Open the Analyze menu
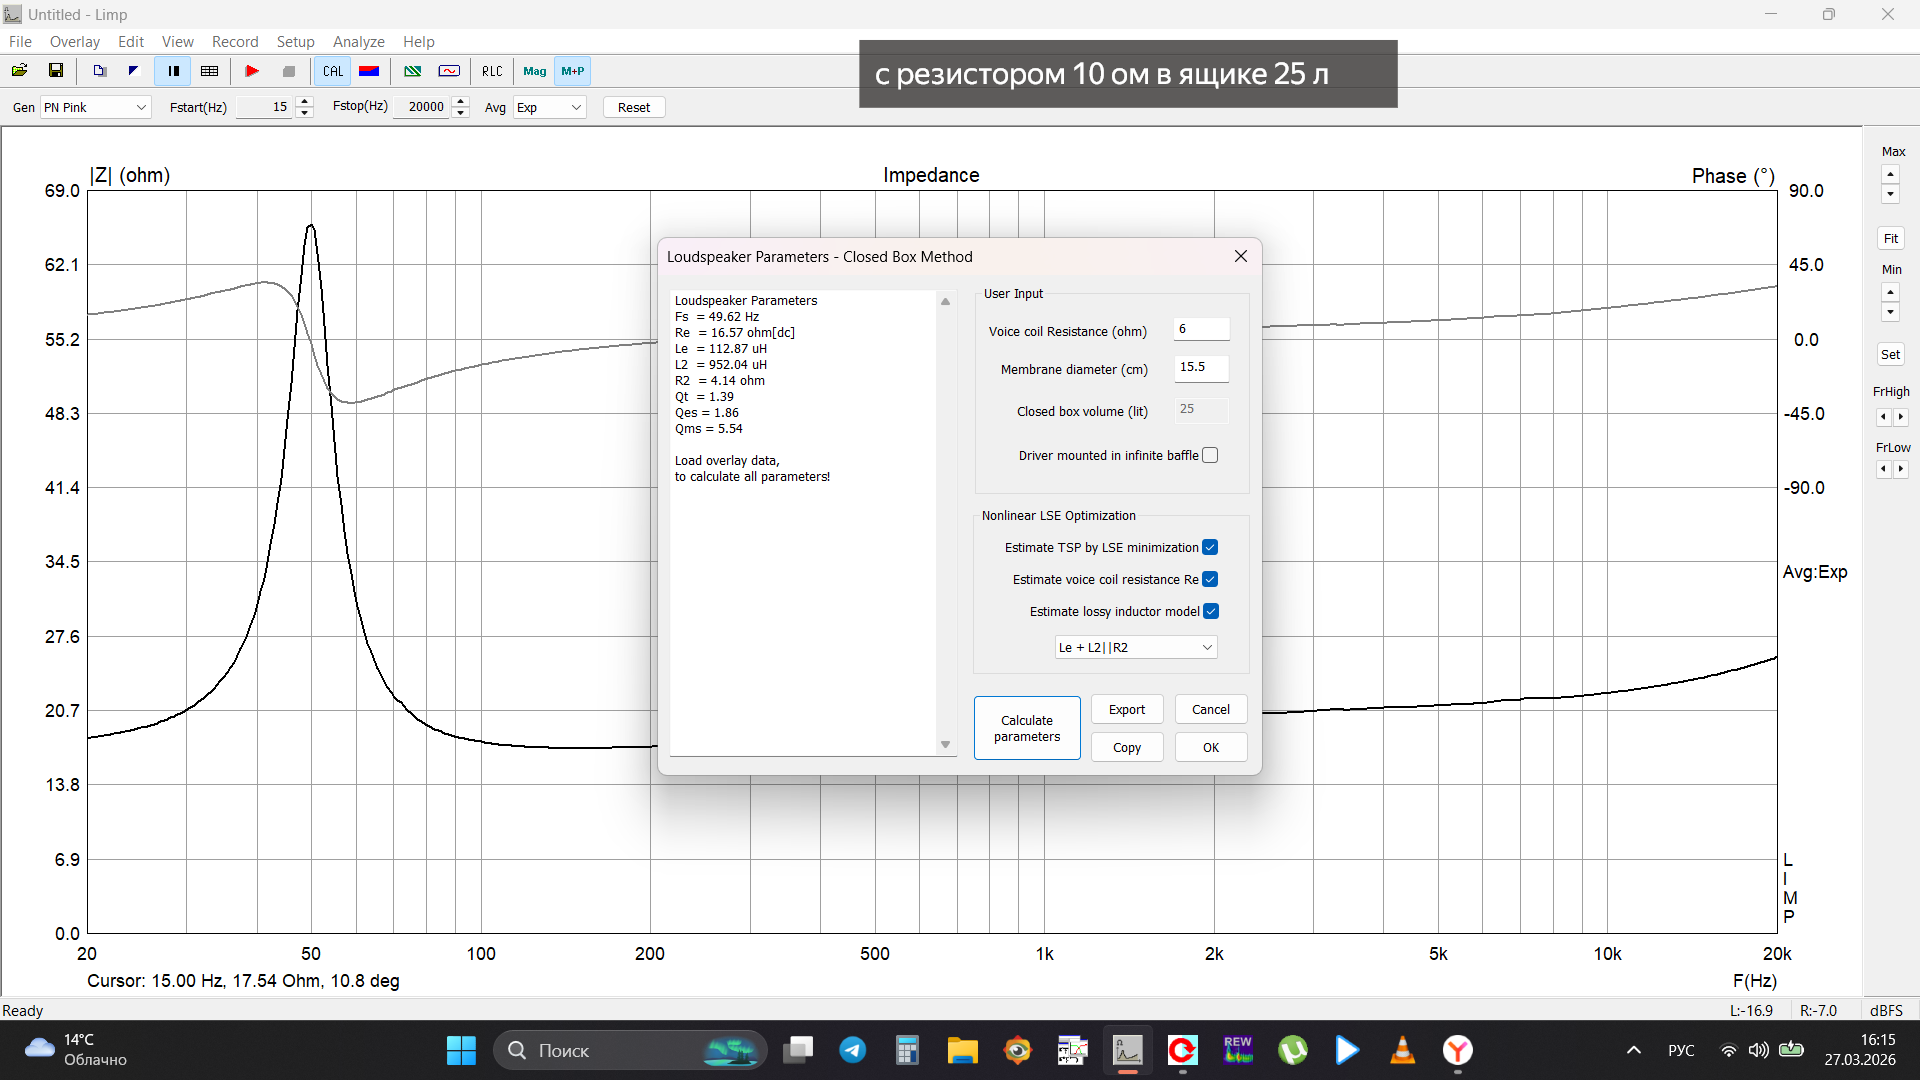Screen dimensions: 1920x1080 click(358, 42)
